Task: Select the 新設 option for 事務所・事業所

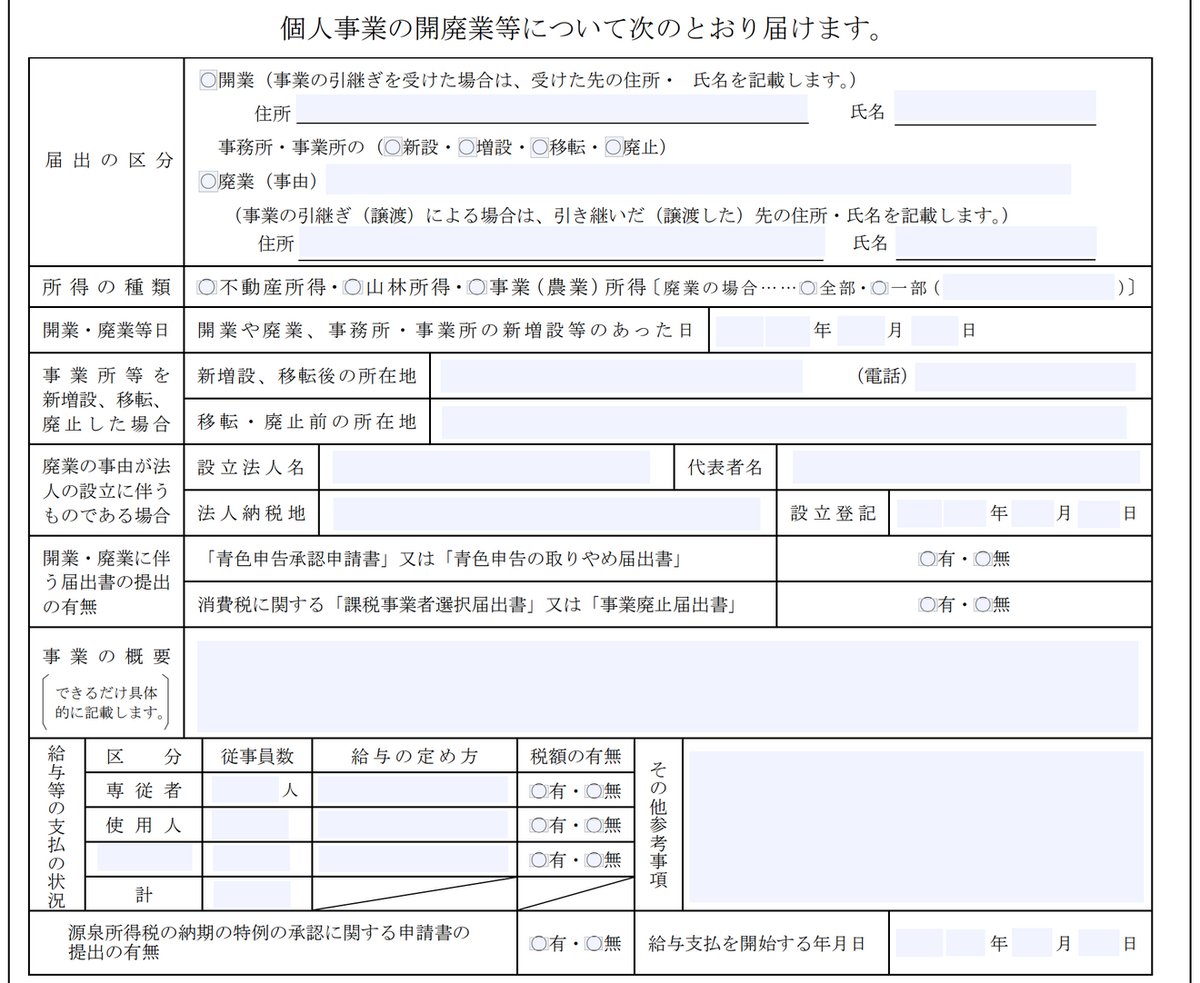Action: tap(392, 147)
